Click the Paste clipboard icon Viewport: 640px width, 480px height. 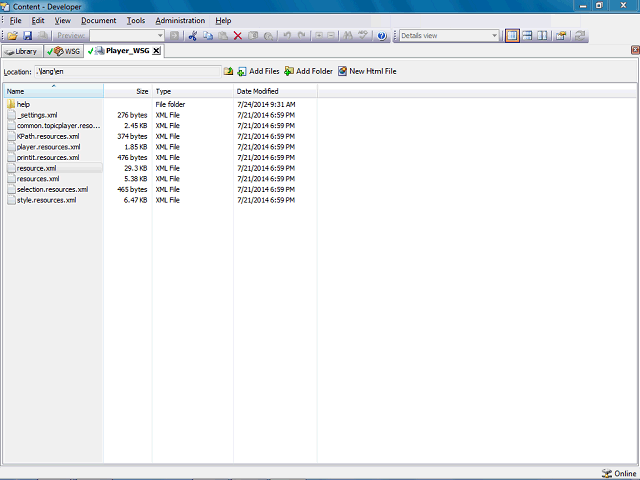pos(223,36)
